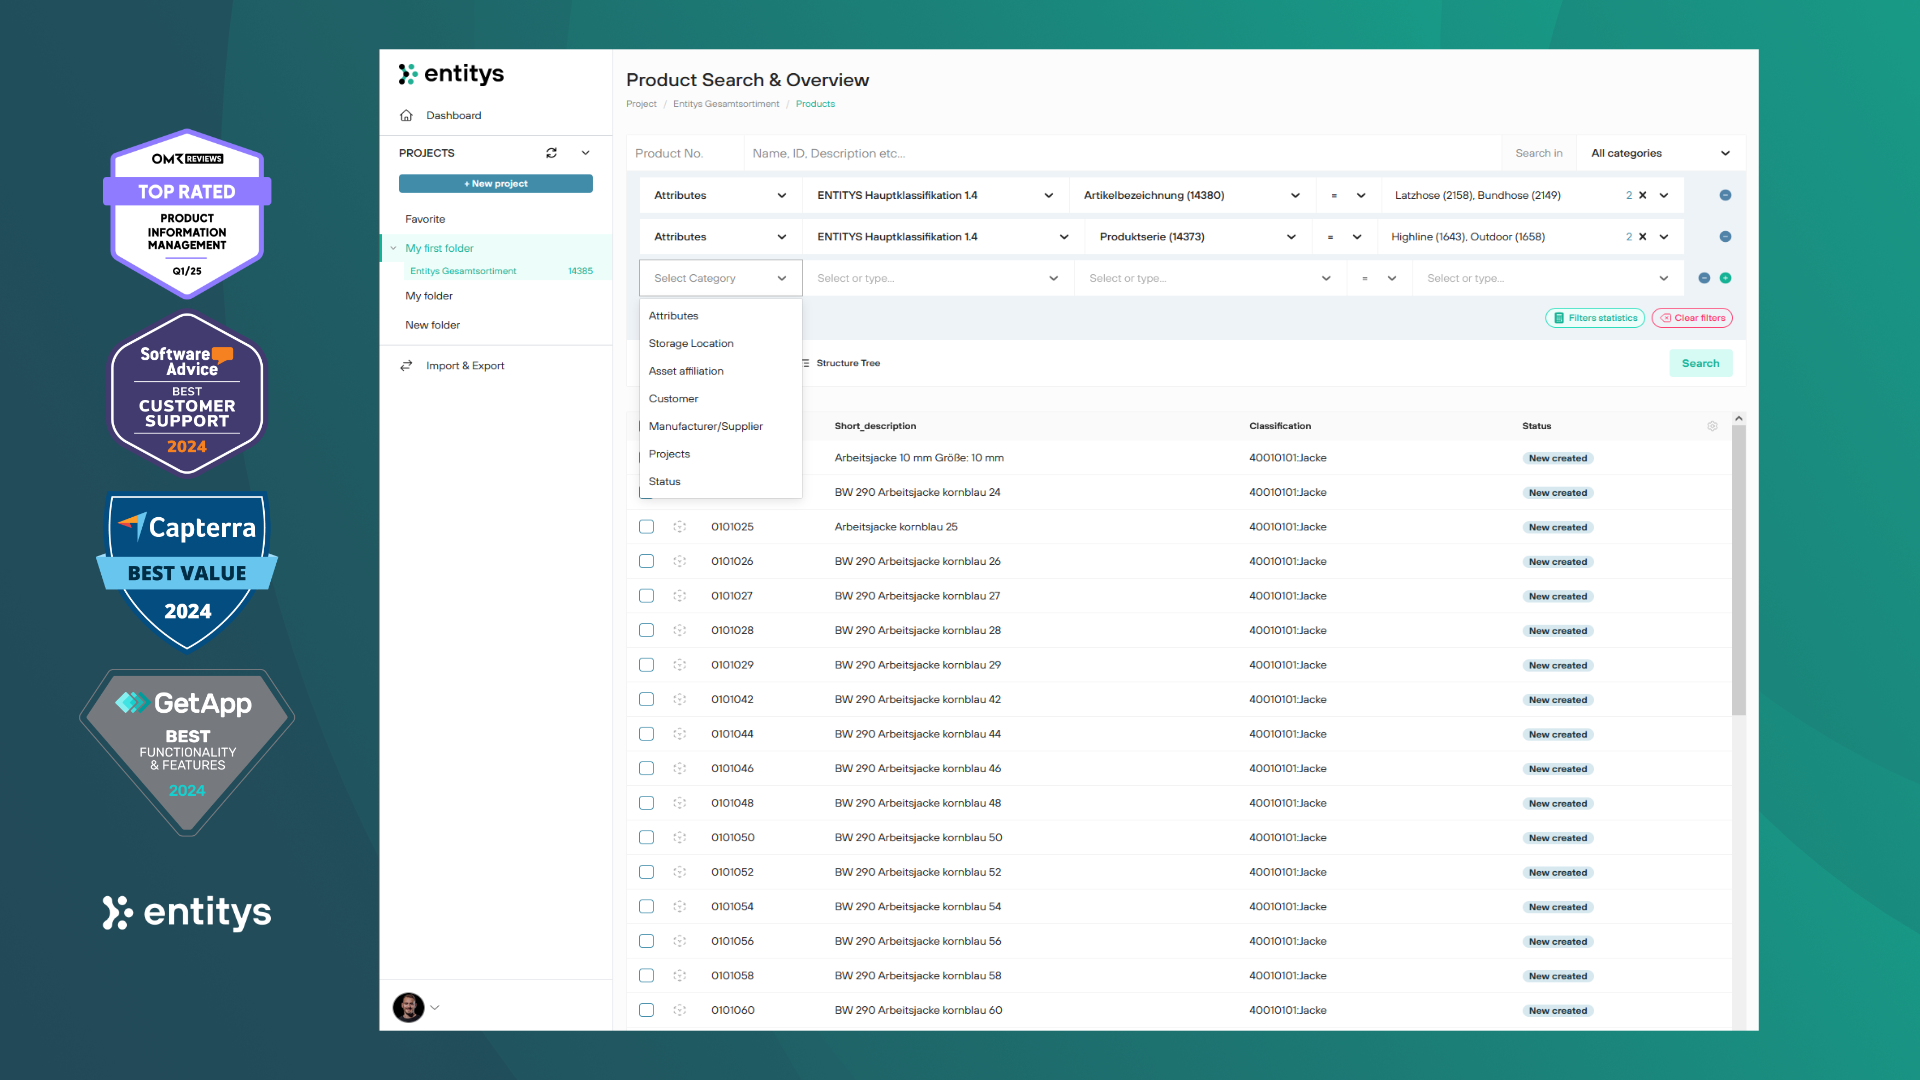Collapse the My first folder tree item
The width and height of the screenshot is (1920, 1080).
pos(393,248)
